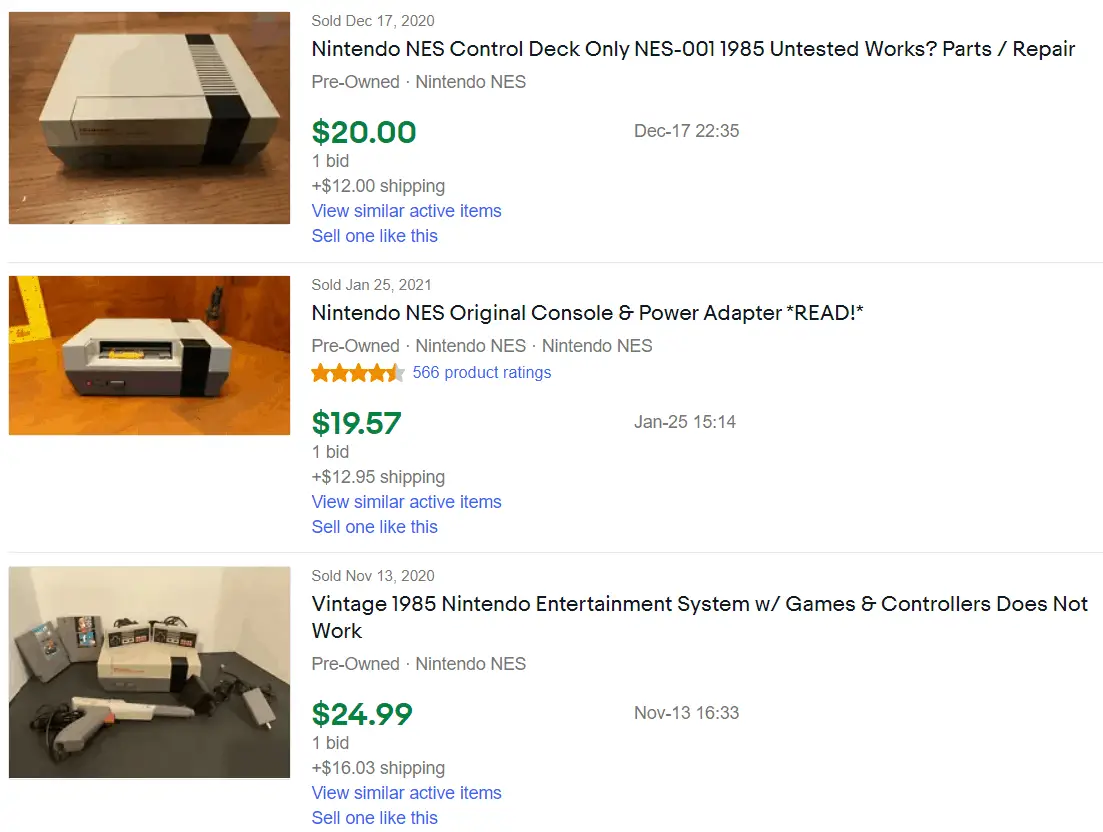Click the $24.99 sold price
1103x832 pixels.
(361, 713)
